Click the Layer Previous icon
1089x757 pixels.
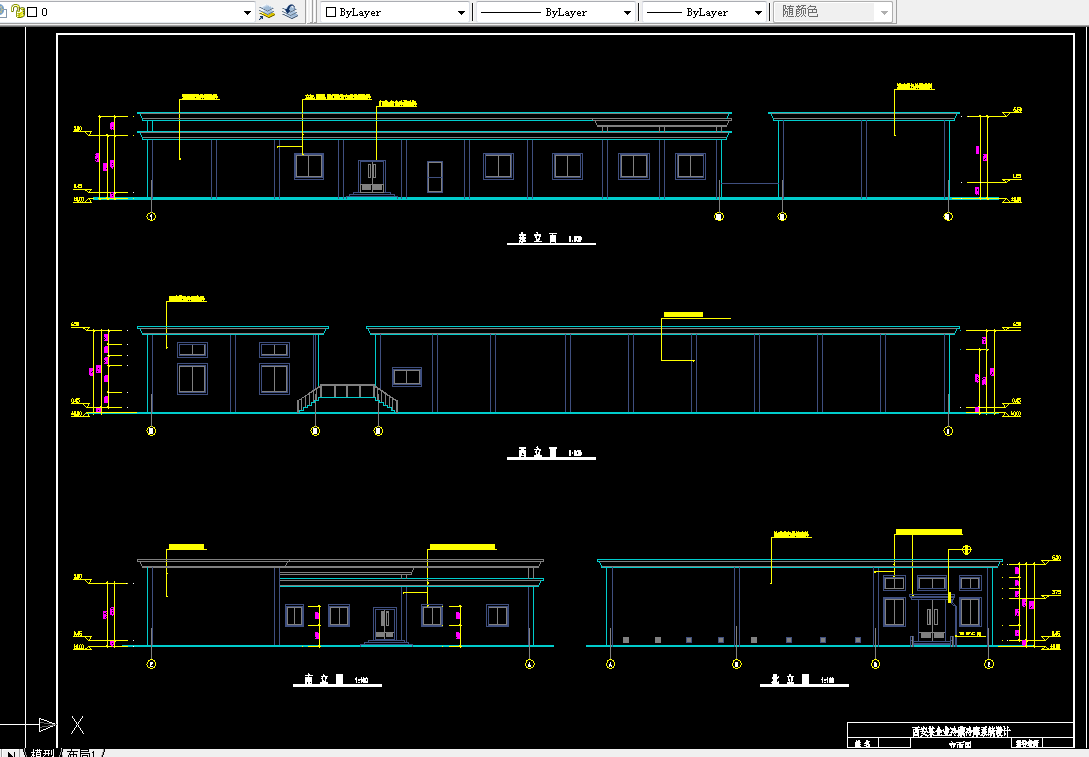click(290, 12)
